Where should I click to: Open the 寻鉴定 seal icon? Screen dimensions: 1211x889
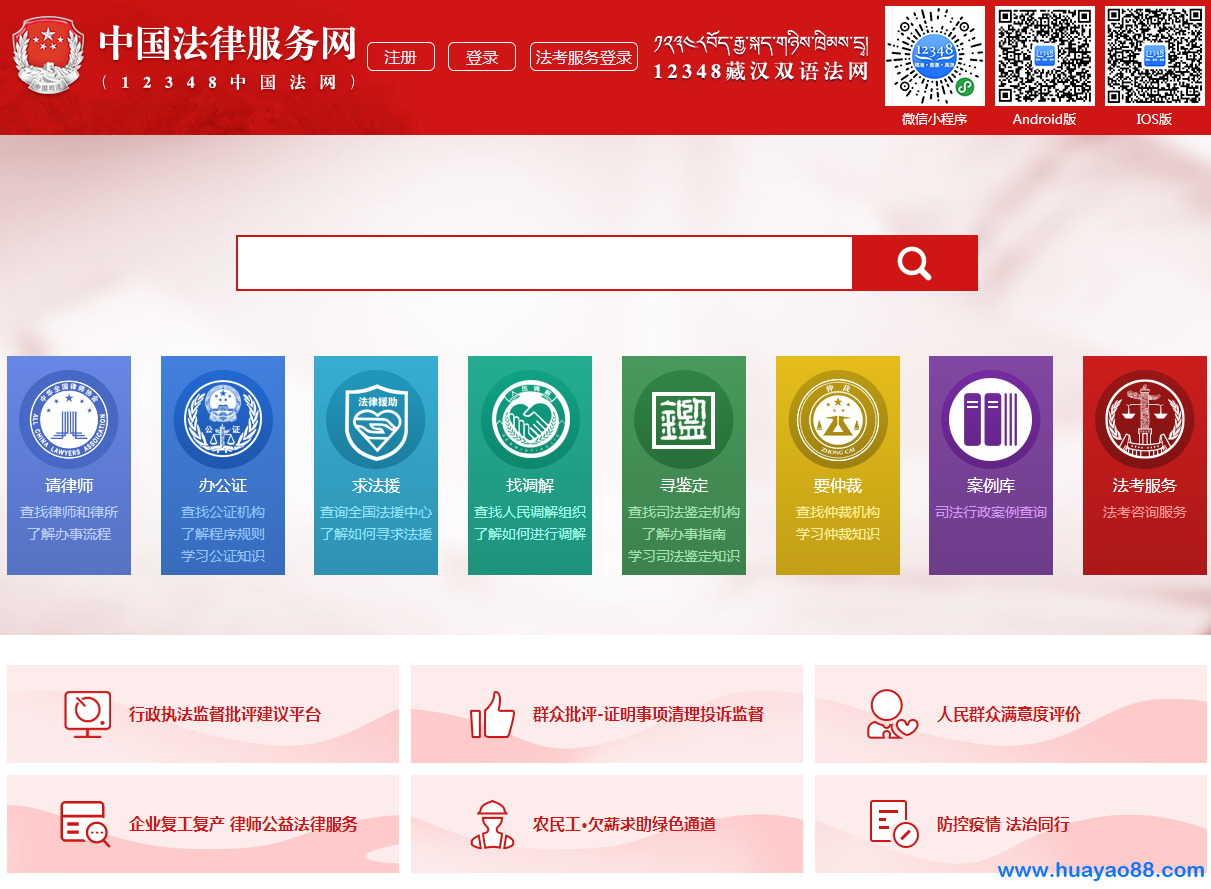(x=684, y=420)
